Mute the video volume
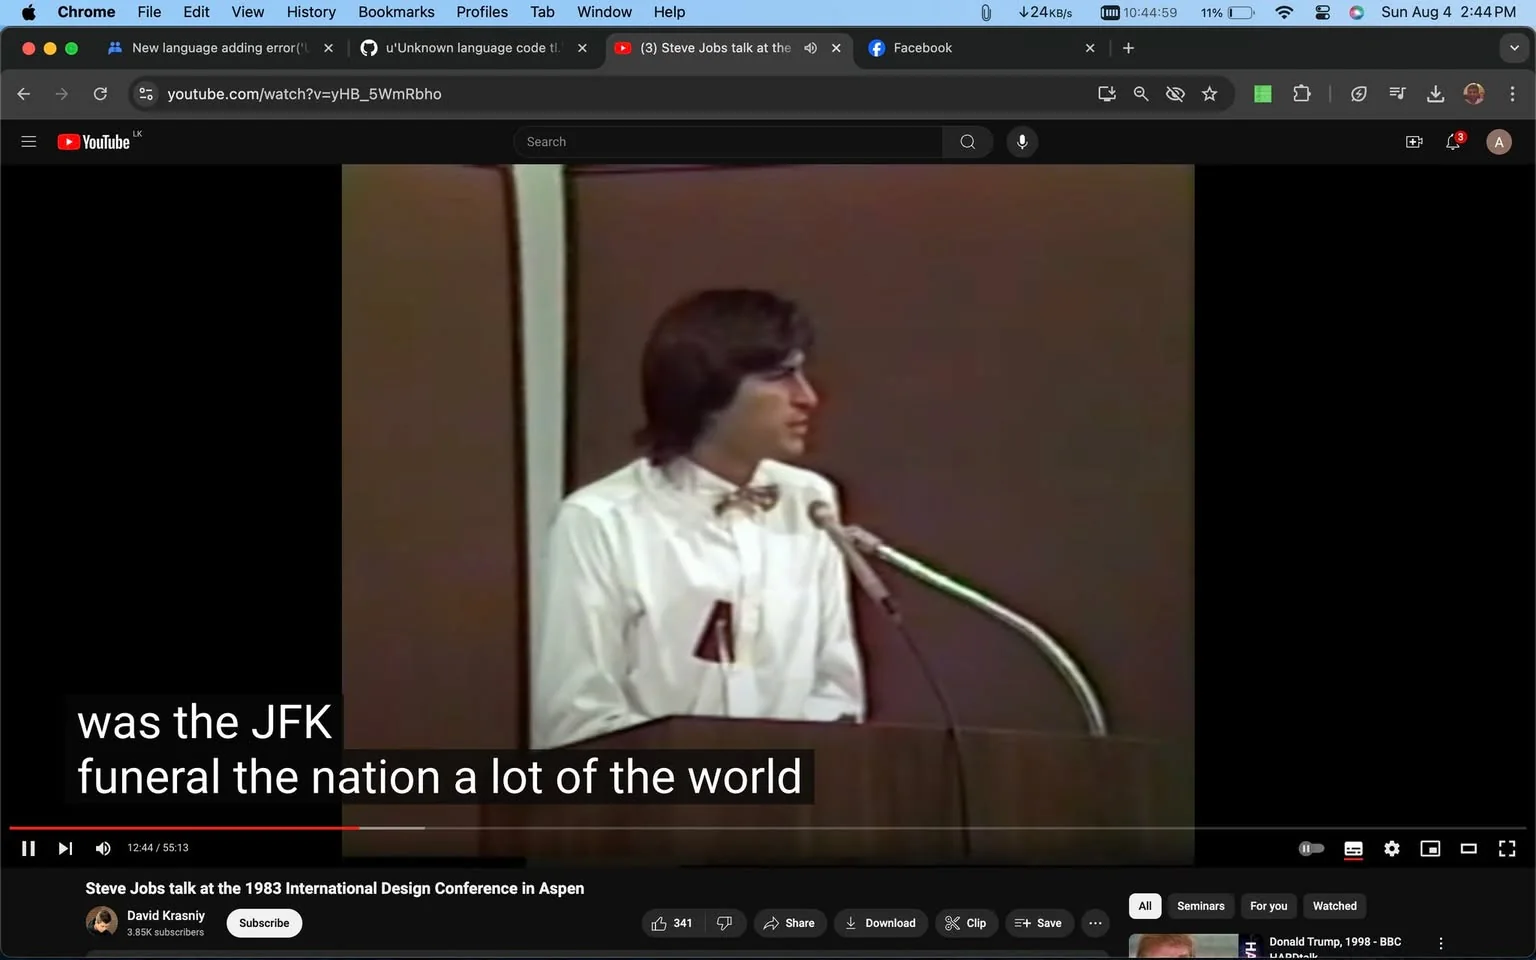Image resolution: width=1536 pixels, height=960 pixels. point(103,848)
